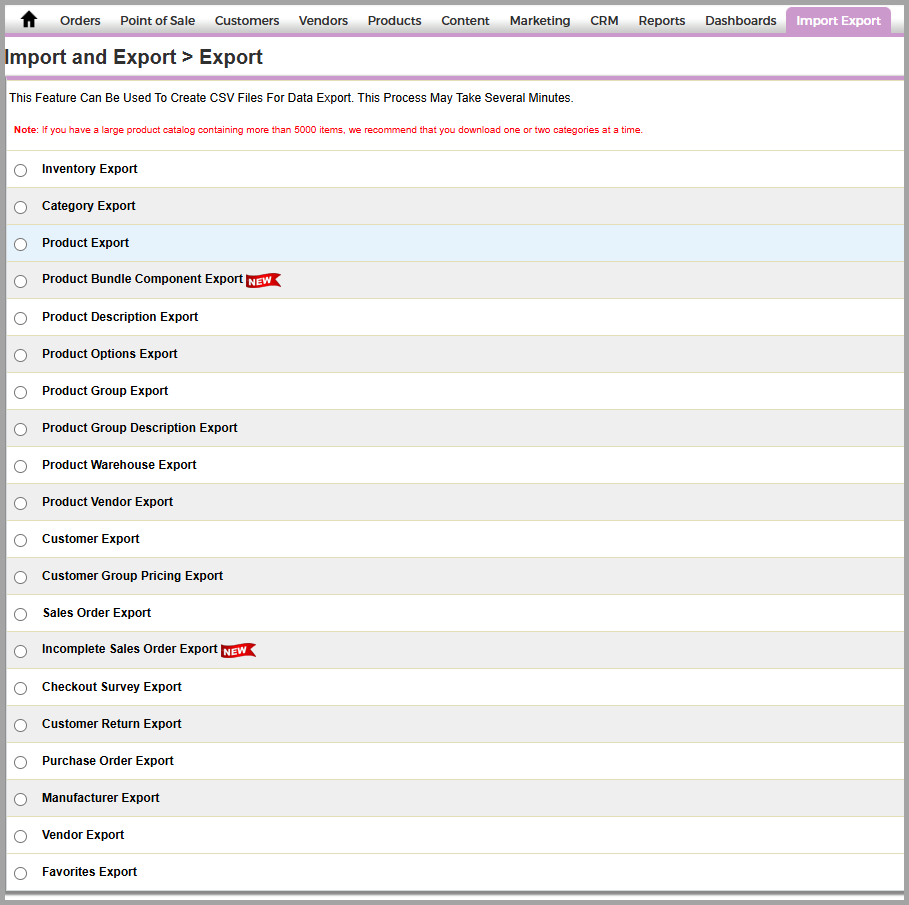Viewport: 909px width, 905px height.
Task: Select Category Export radio button
Action: (20, 208)
